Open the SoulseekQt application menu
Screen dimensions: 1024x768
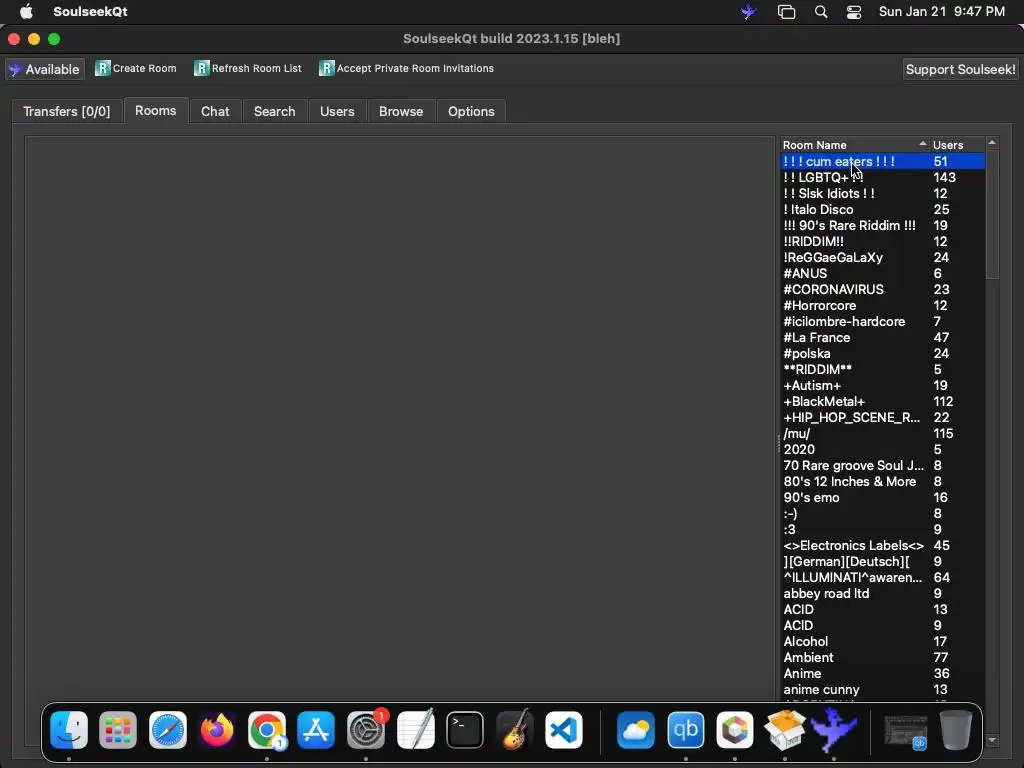click(x=90, y=12)
